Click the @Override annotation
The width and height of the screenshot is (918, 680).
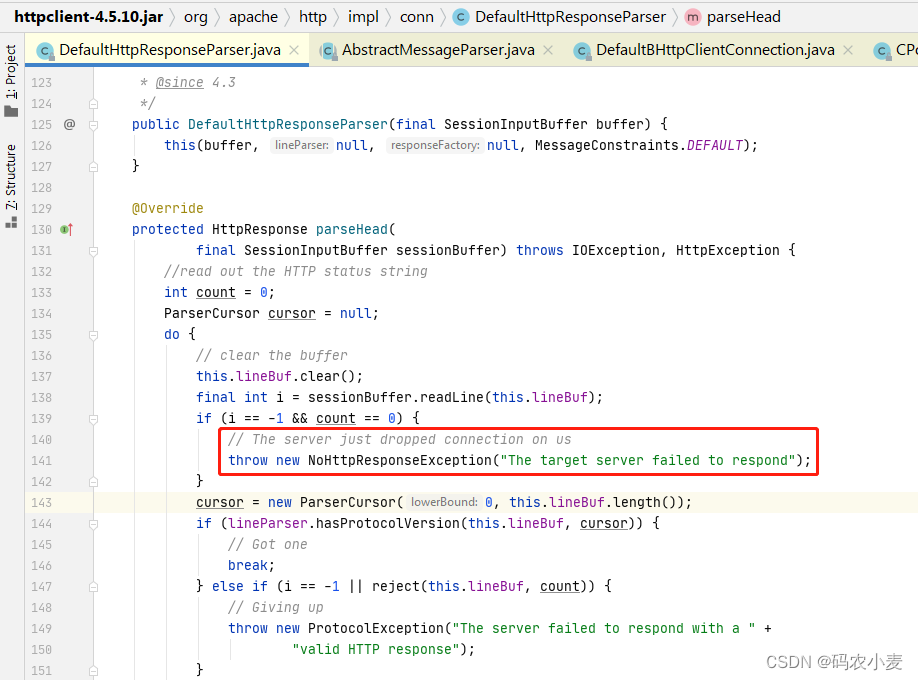pos(167,209)
